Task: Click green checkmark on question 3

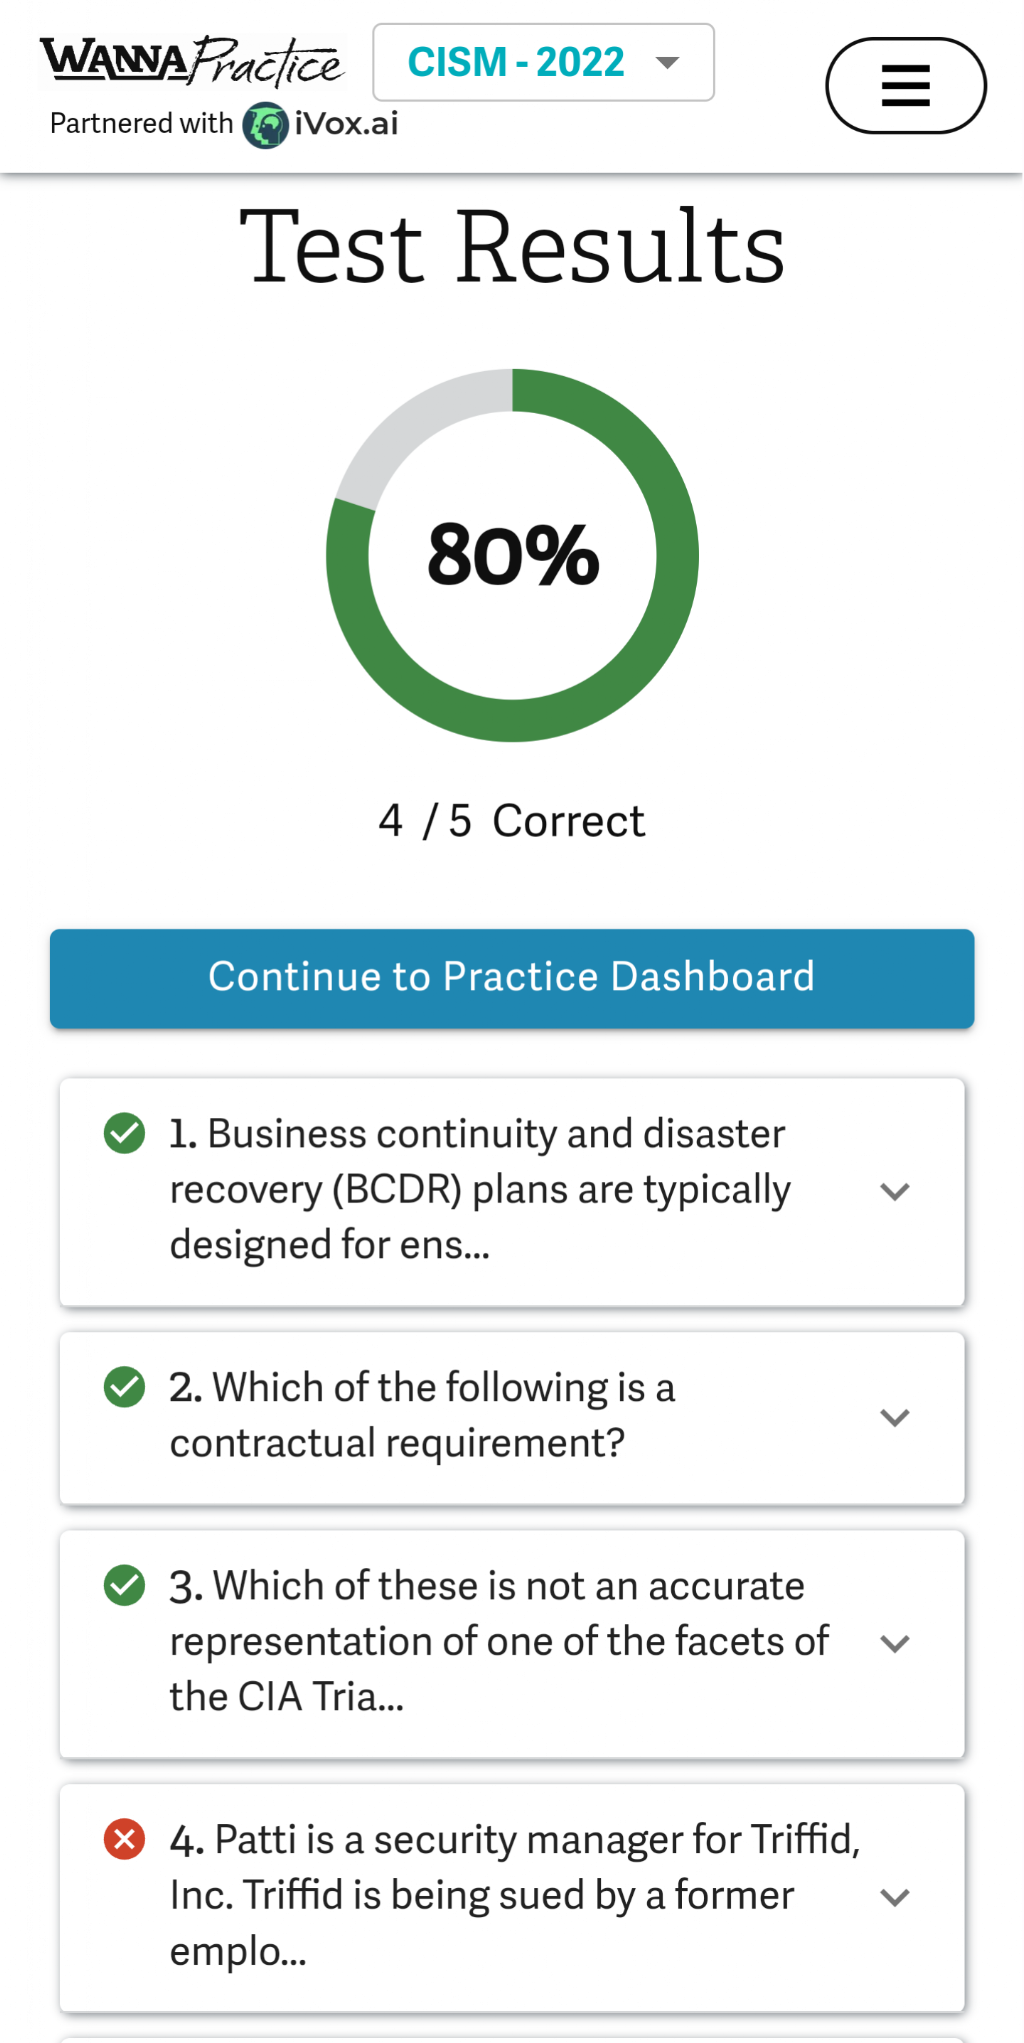Action: [125, 1585]
